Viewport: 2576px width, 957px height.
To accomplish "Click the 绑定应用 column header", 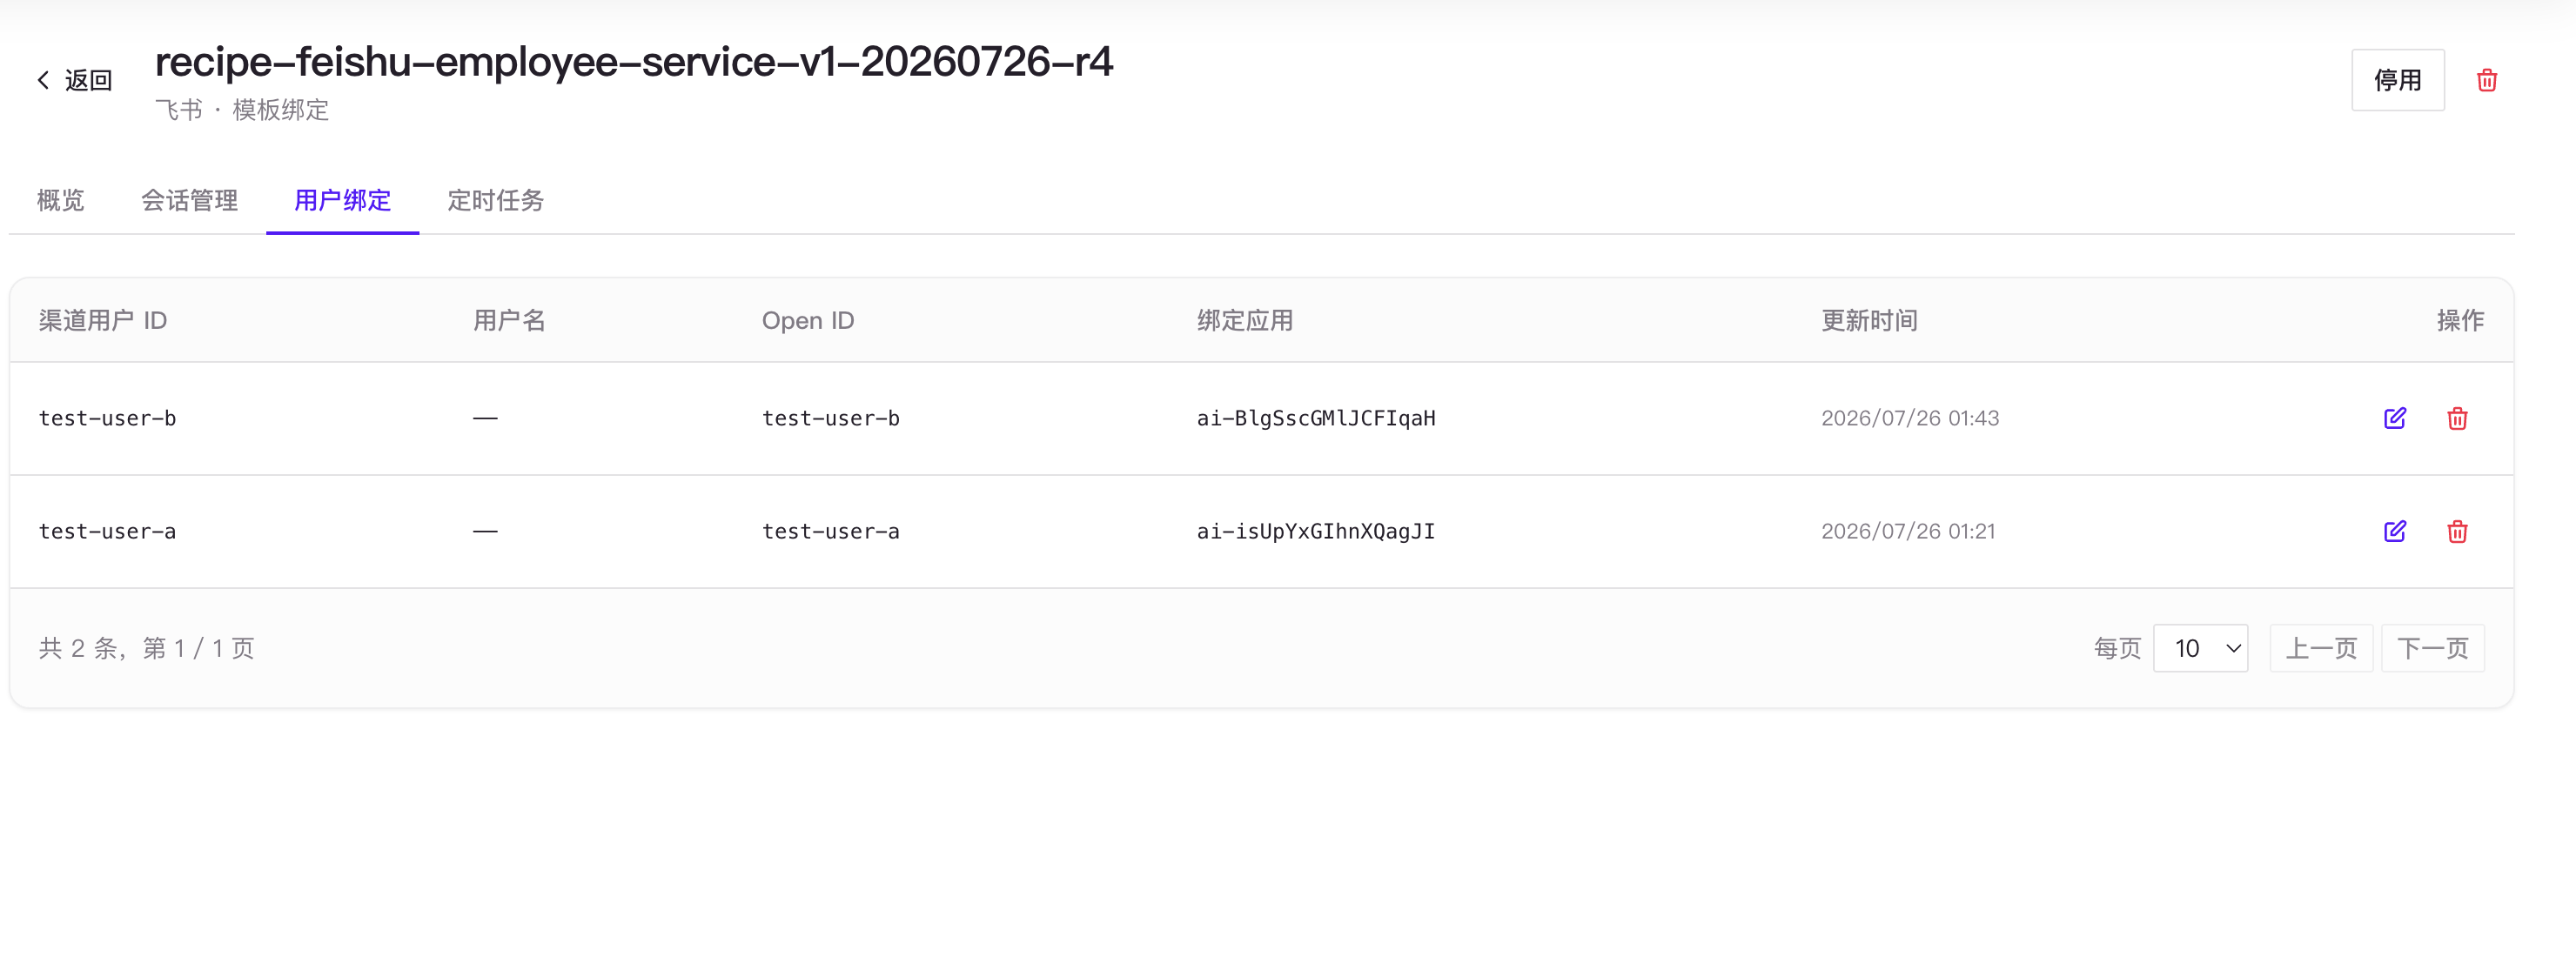I will 1245,320.
